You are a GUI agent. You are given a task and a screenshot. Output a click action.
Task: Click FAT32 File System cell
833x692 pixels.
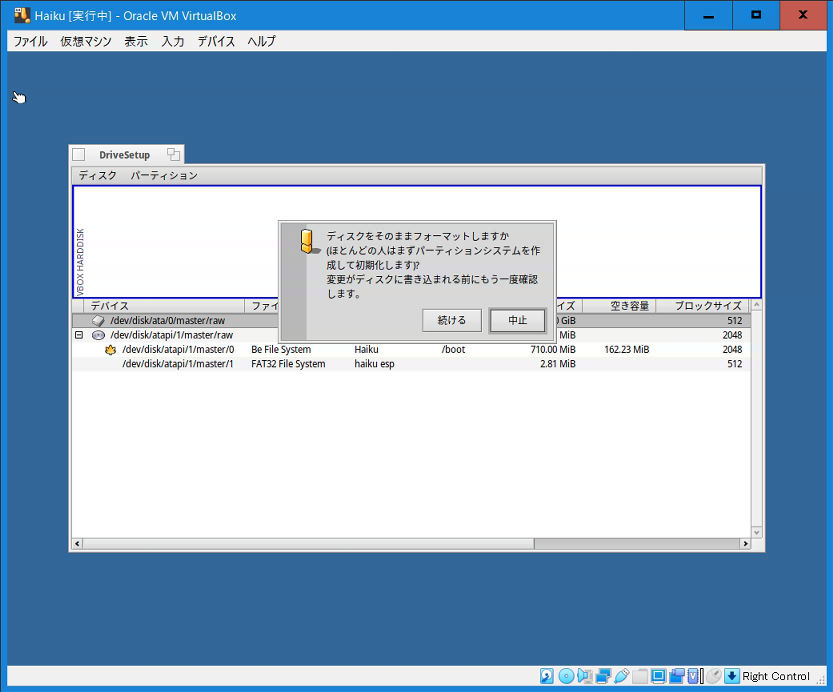pyautogui.click(x=288, y=364)
